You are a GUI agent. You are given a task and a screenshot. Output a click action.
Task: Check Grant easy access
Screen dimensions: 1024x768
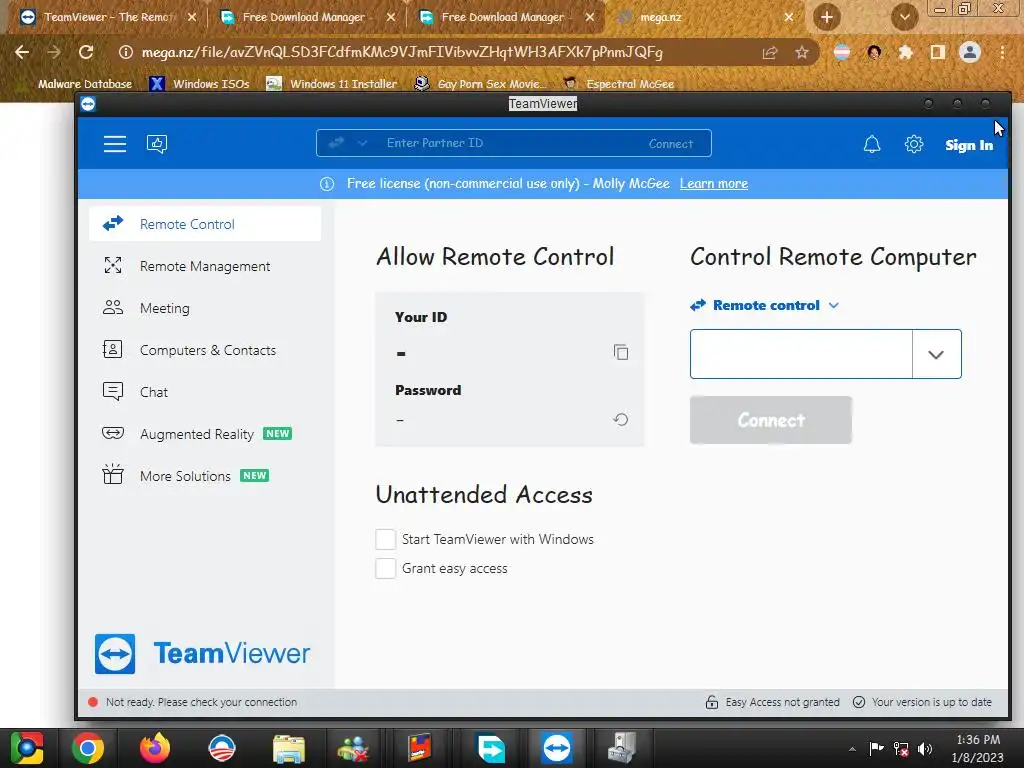tap(385, 568)
